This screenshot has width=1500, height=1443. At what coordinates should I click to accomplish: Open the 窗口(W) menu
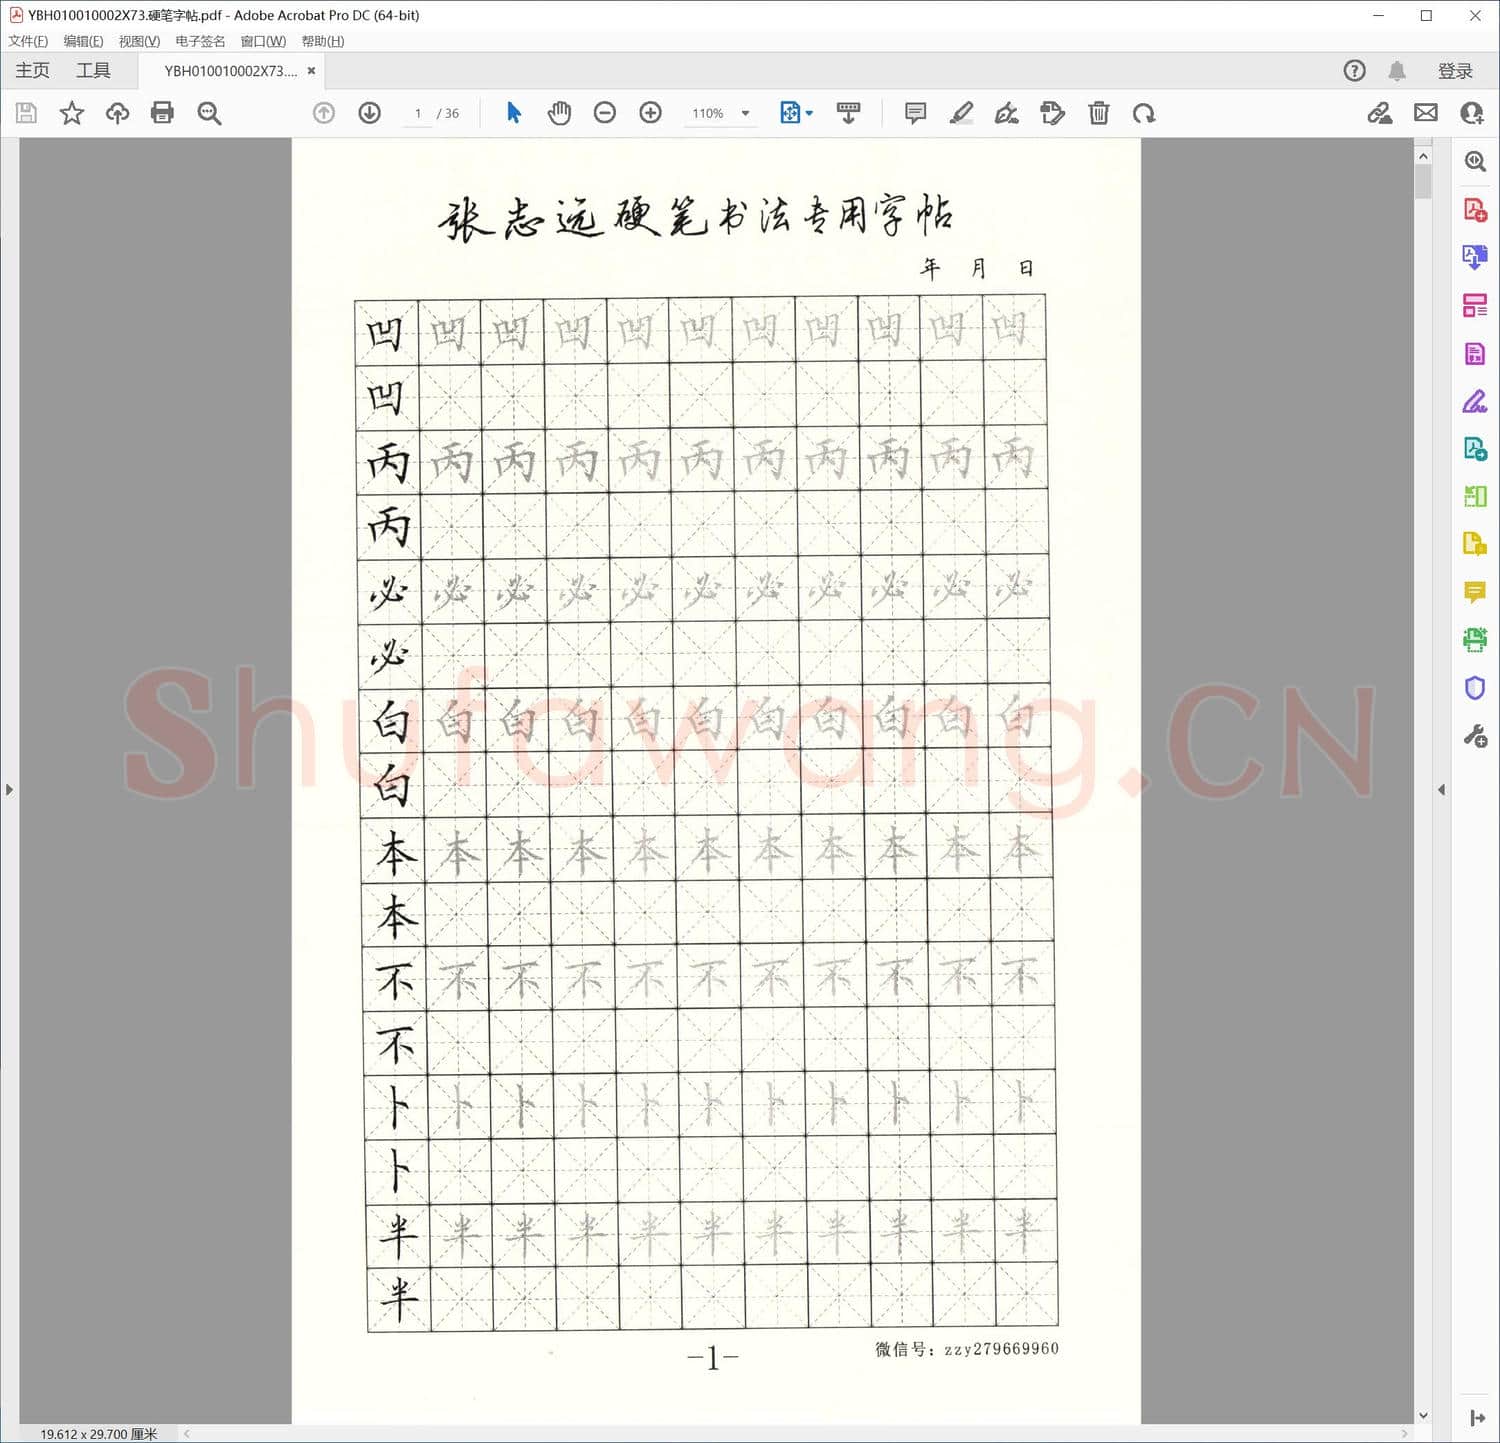click(x=263, y=41)
